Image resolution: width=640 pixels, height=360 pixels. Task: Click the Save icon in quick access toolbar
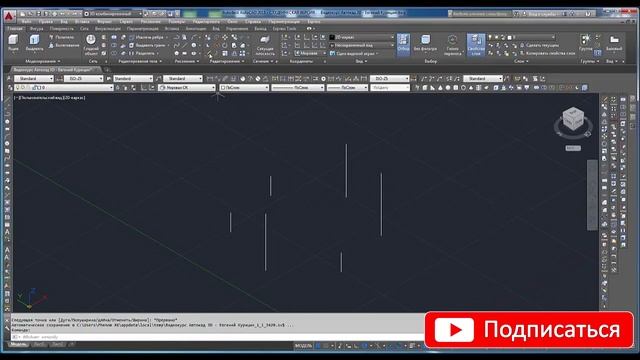tap(39, 14)
